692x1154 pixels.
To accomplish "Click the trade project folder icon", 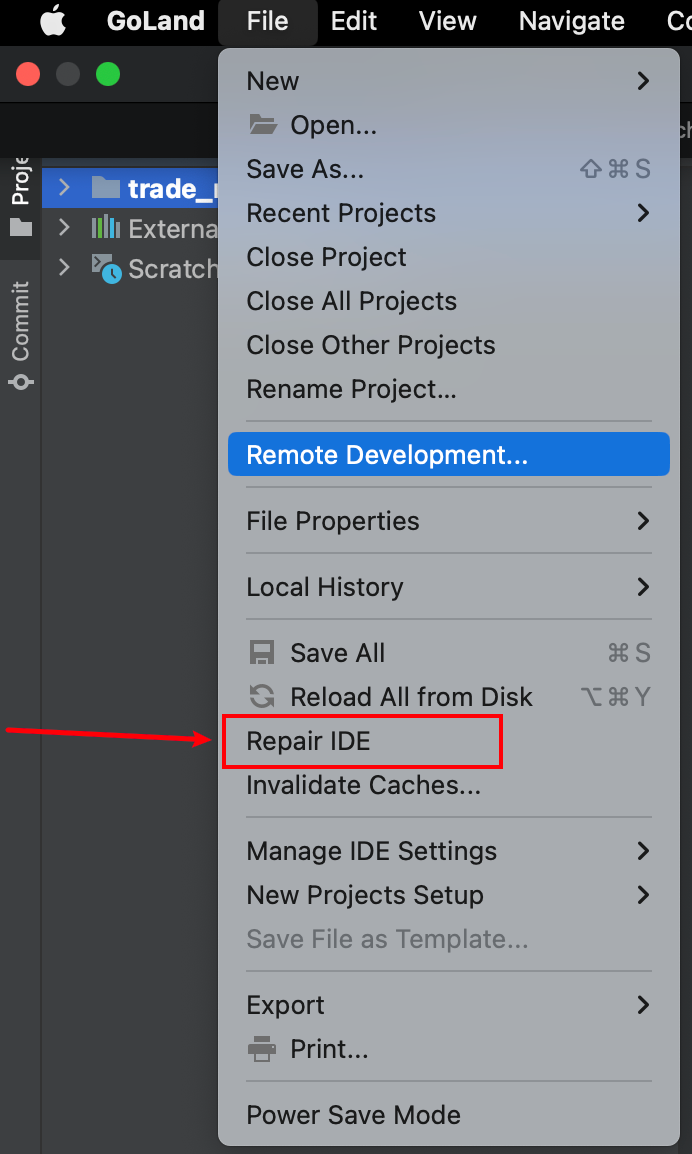I will pyautogui.click(x=105, y=187).
